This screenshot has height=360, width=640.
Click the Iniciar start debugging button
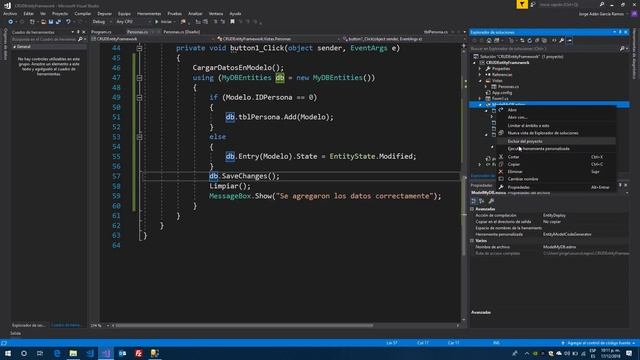pyautogui.click(x=164, y=22)
